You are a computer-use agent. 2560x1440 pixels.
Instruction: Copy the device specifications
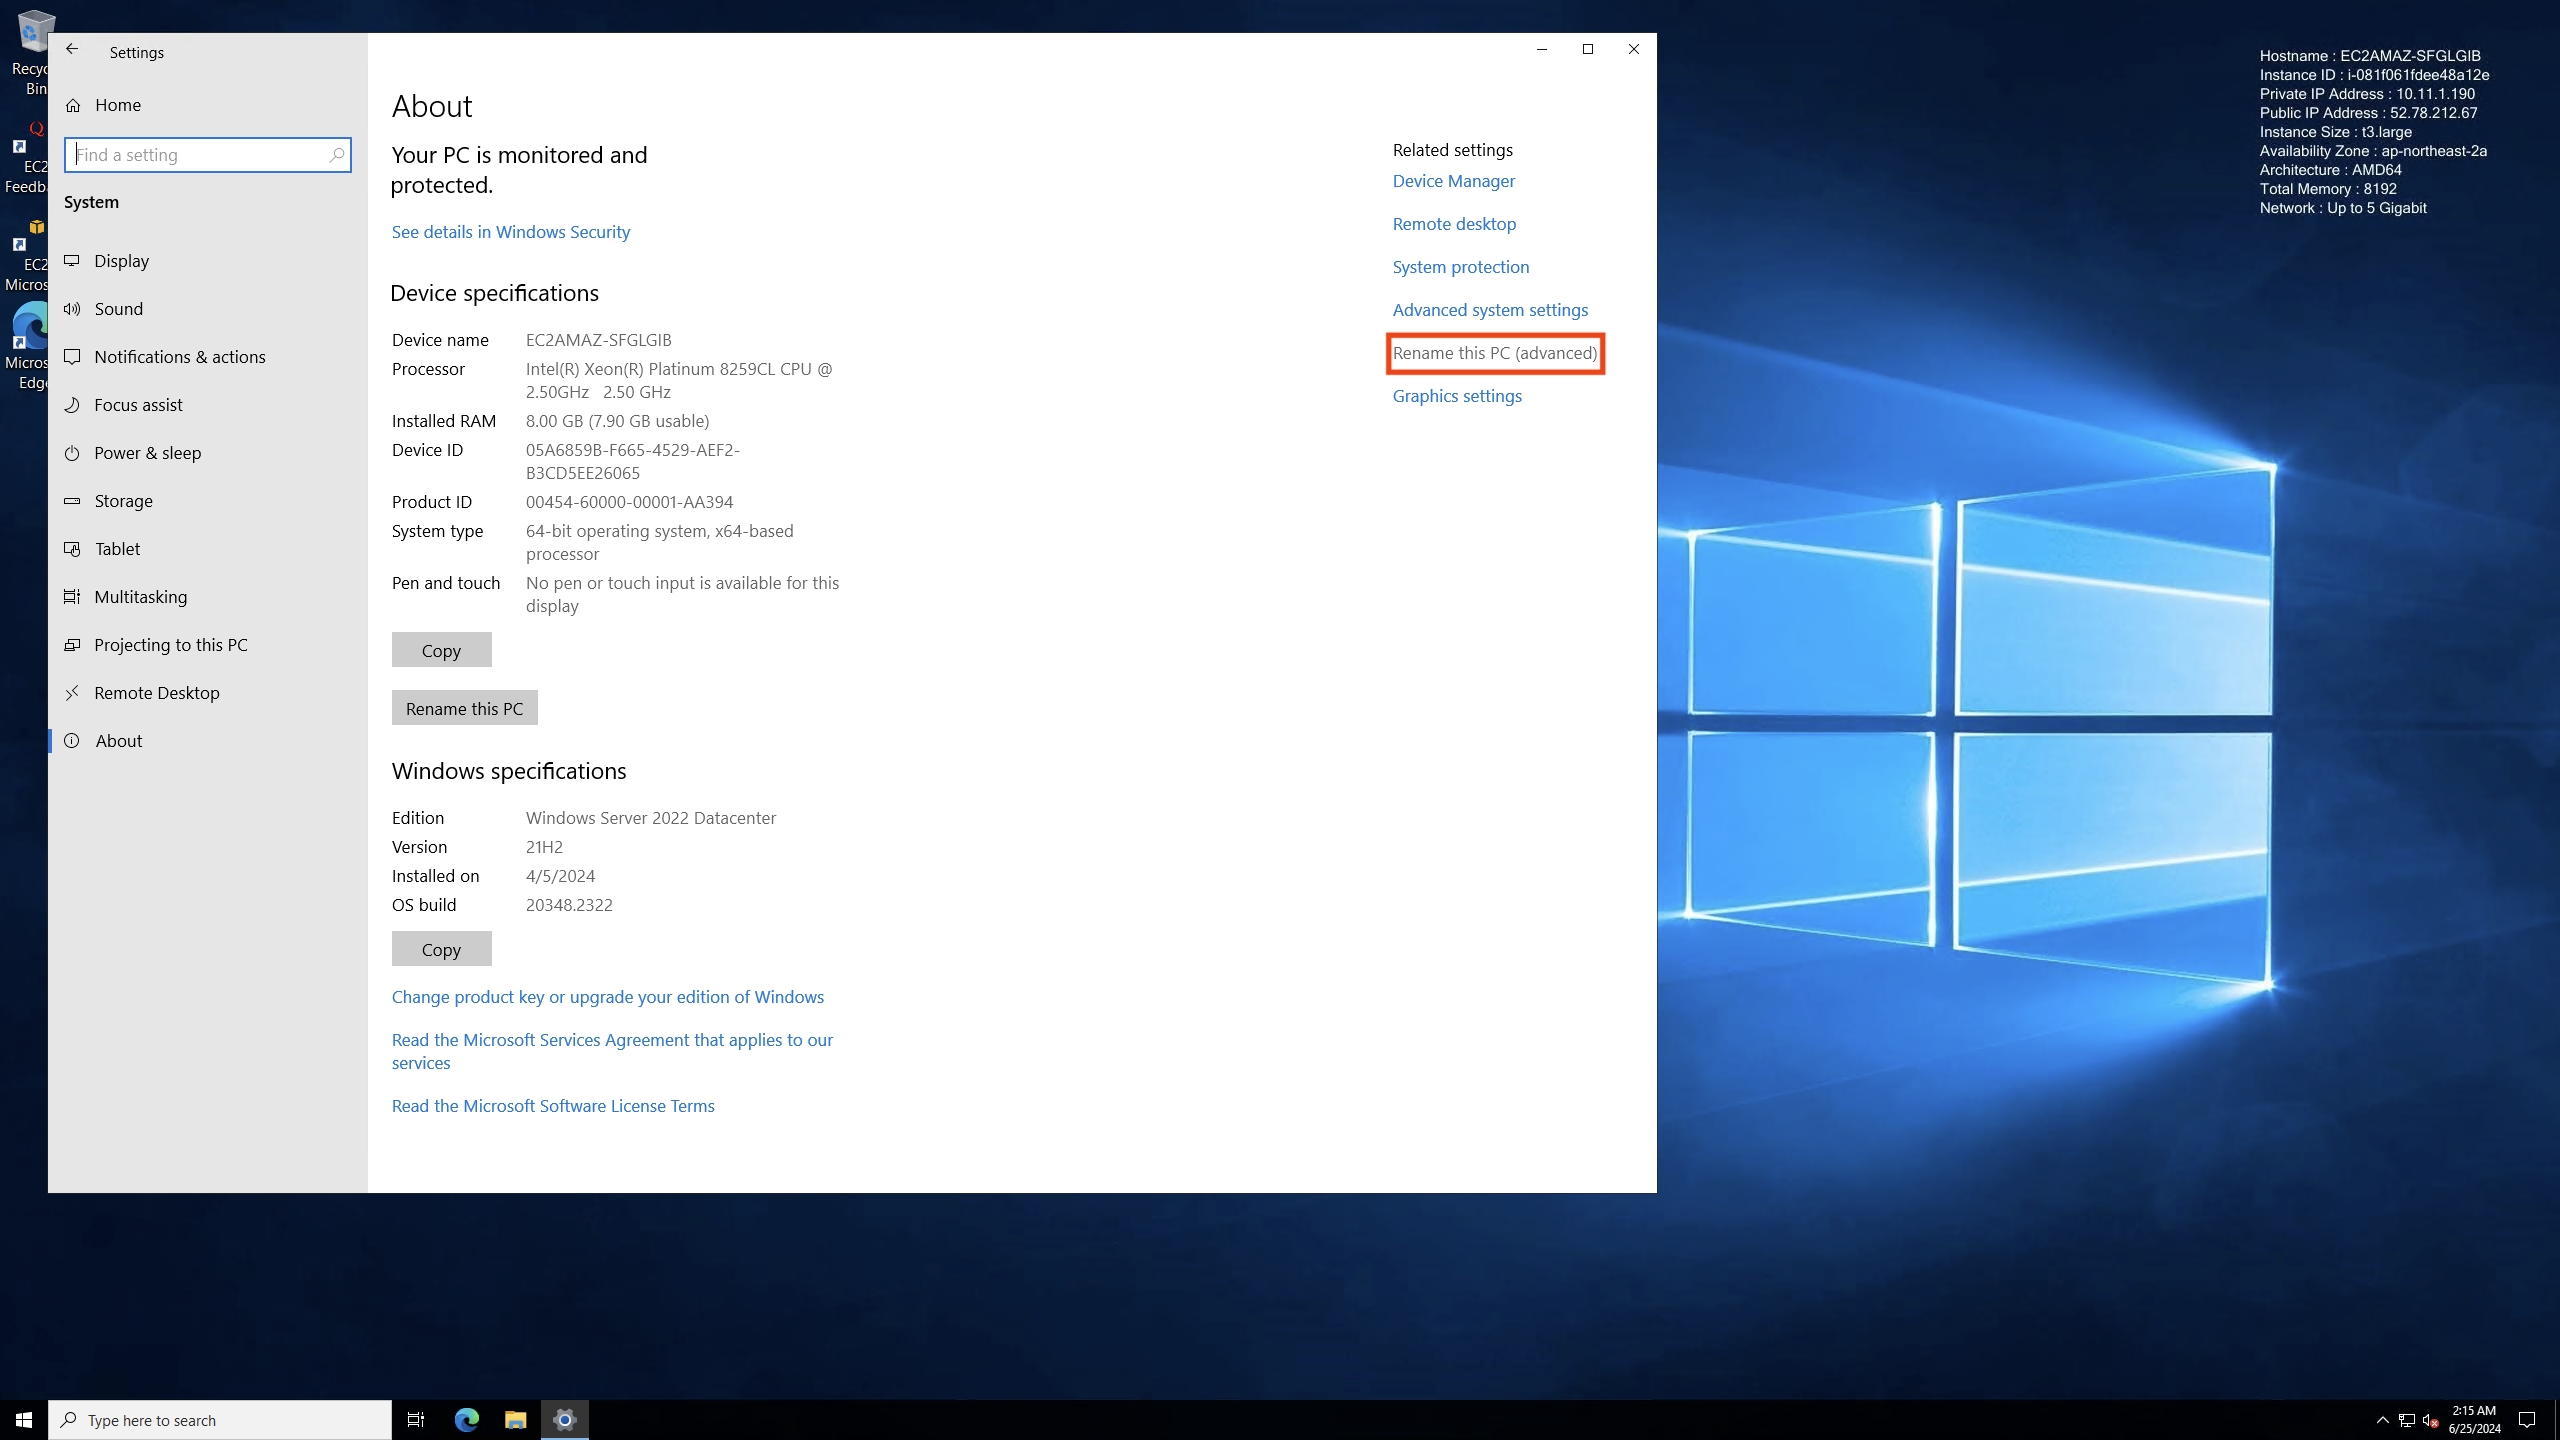tap(441, 650)
